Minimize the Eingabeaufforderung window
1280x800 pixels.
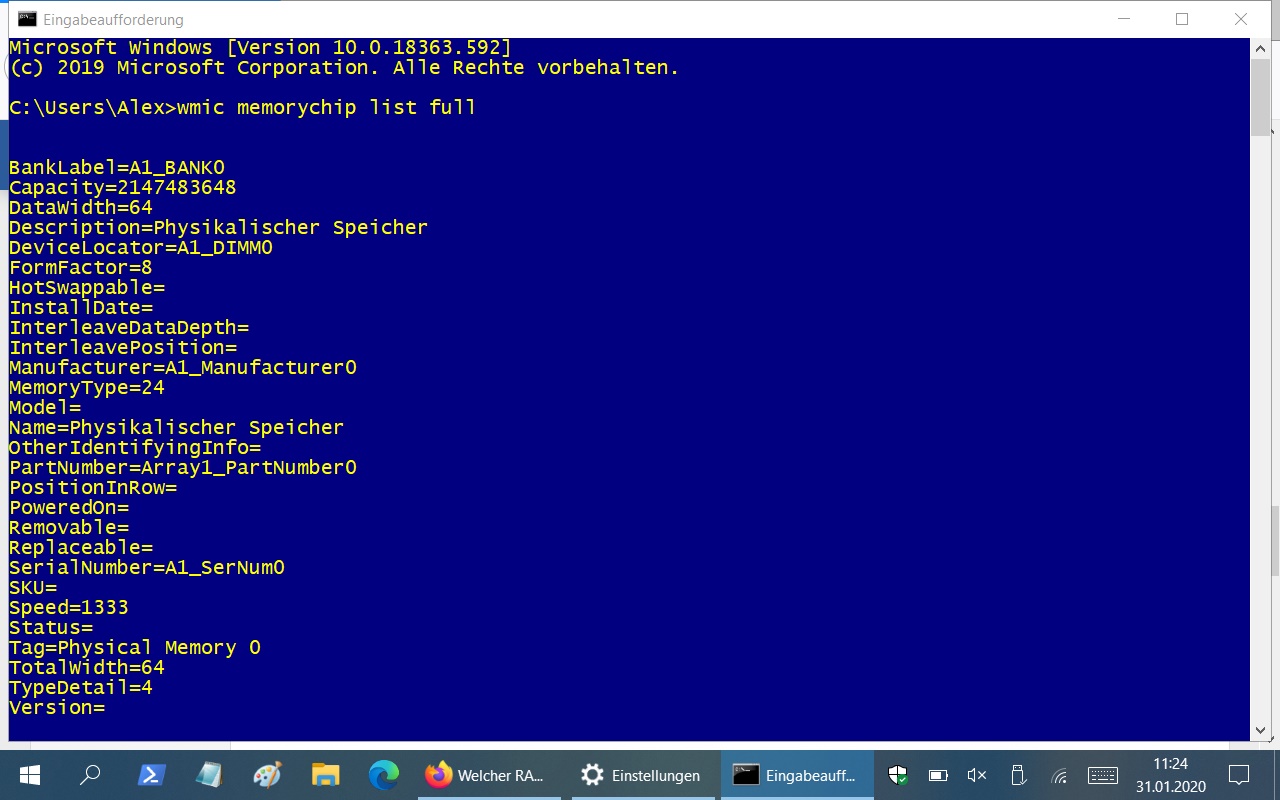1123,19
